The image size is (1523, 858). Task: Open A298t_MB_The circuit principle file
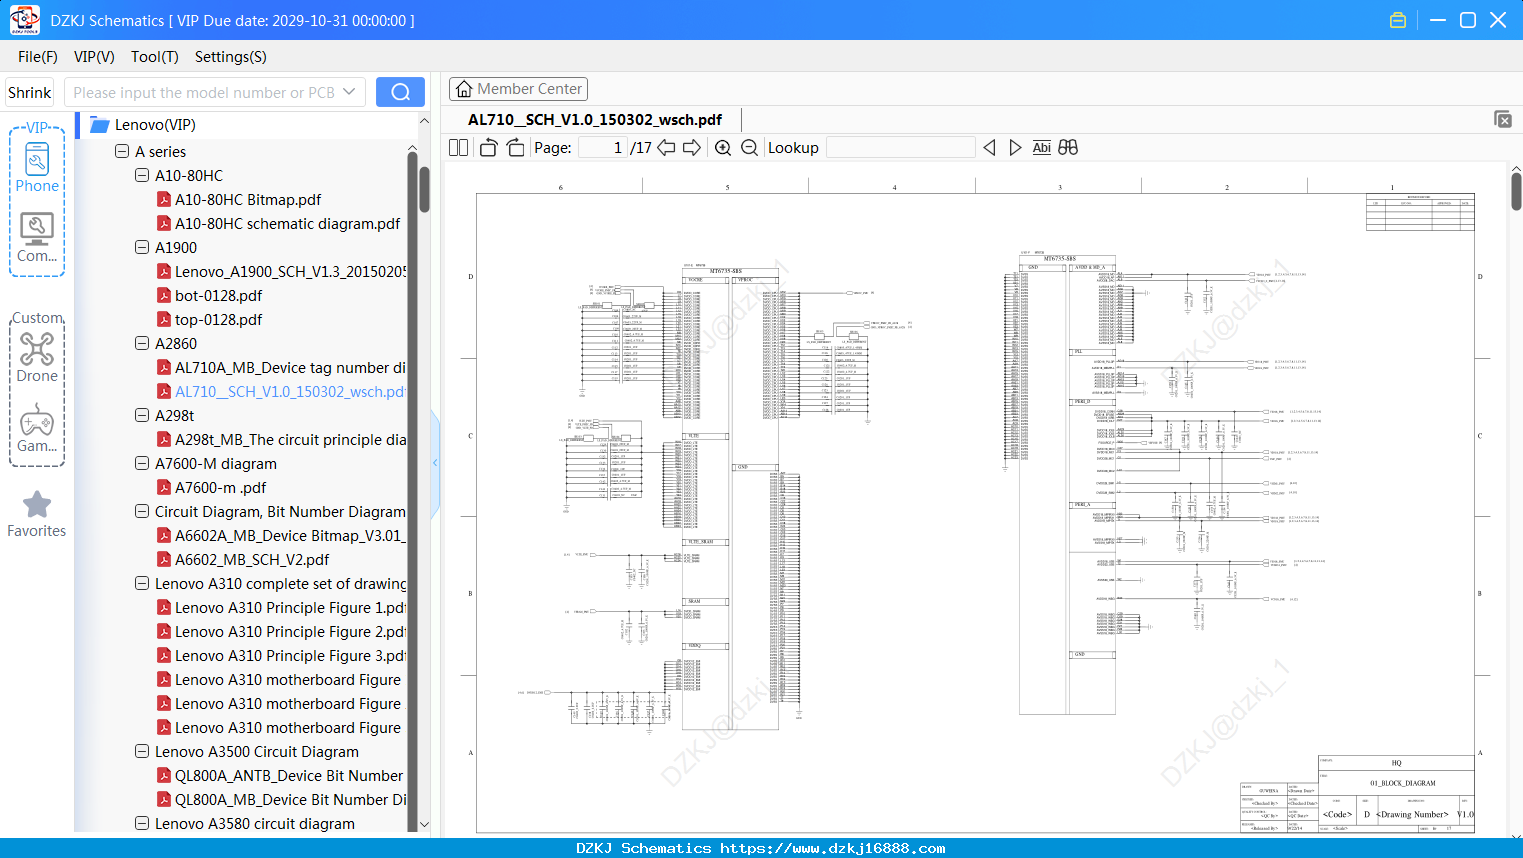[290, 439]
